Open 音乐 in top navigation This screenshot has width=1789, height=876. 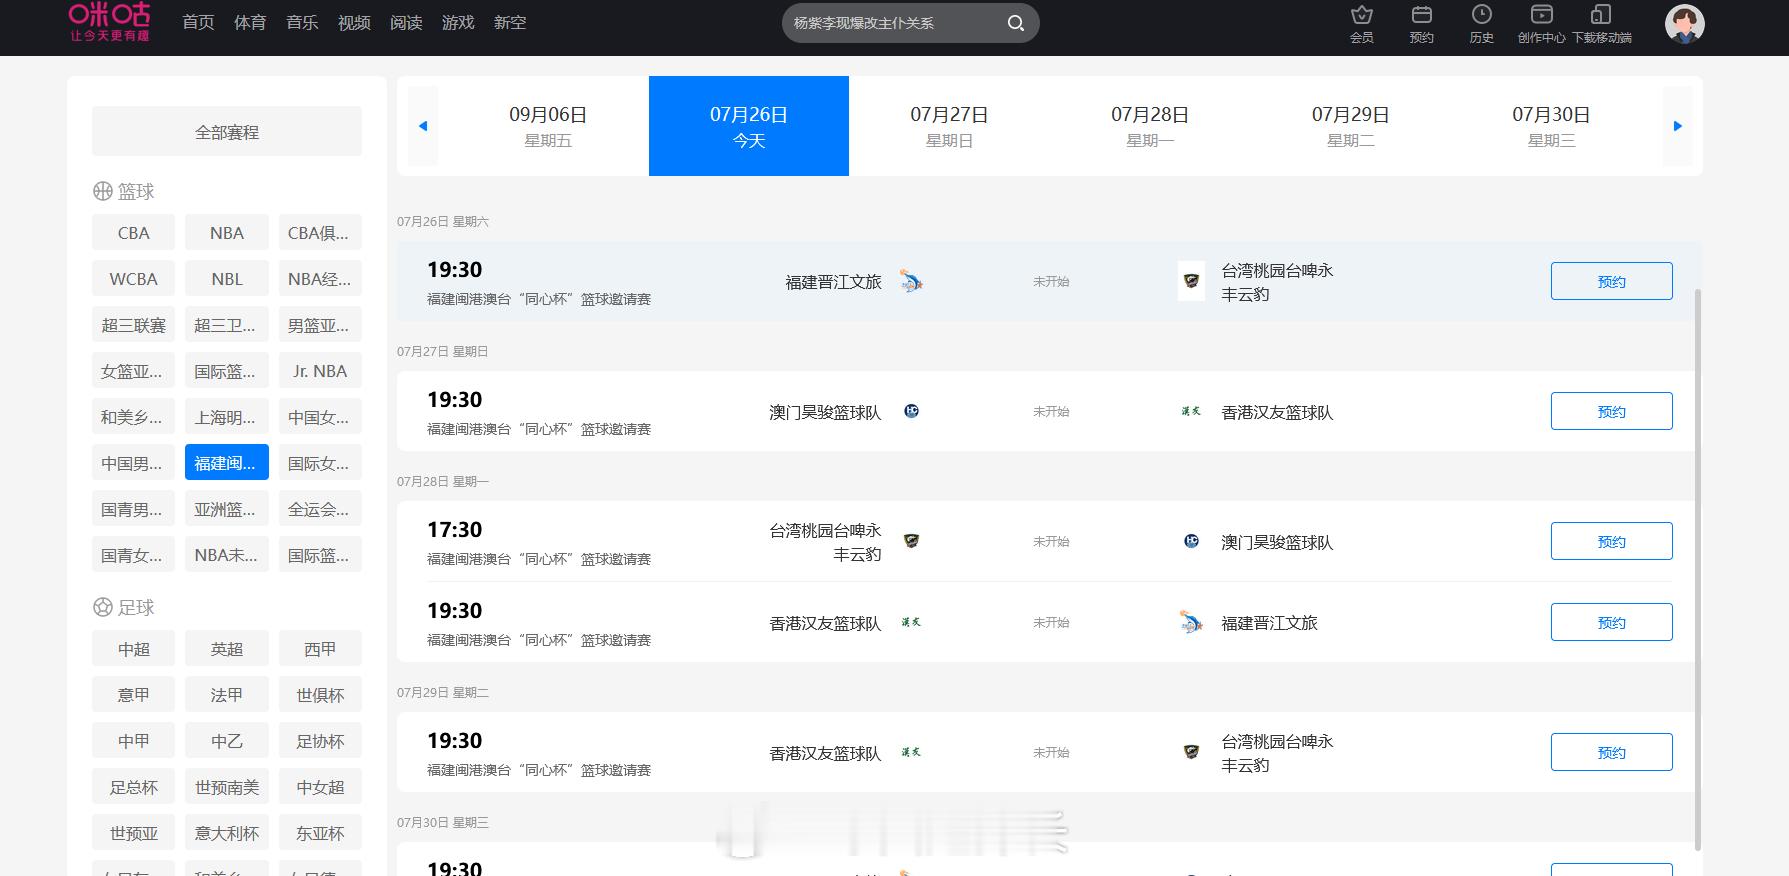(x=302, y=22)
